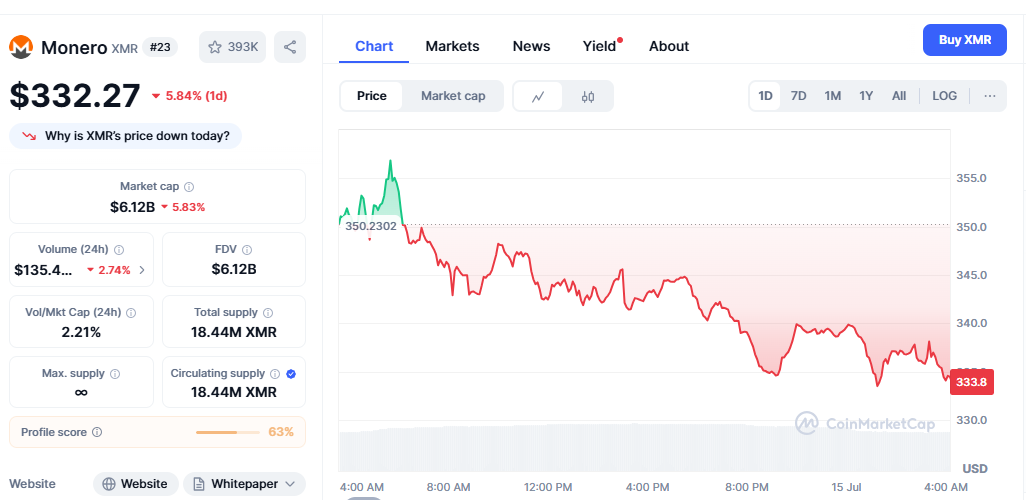The image size is (1026, 500).
Task: Switch to the Yield tab
Action: pyautogui.click(x=599, y=46)
